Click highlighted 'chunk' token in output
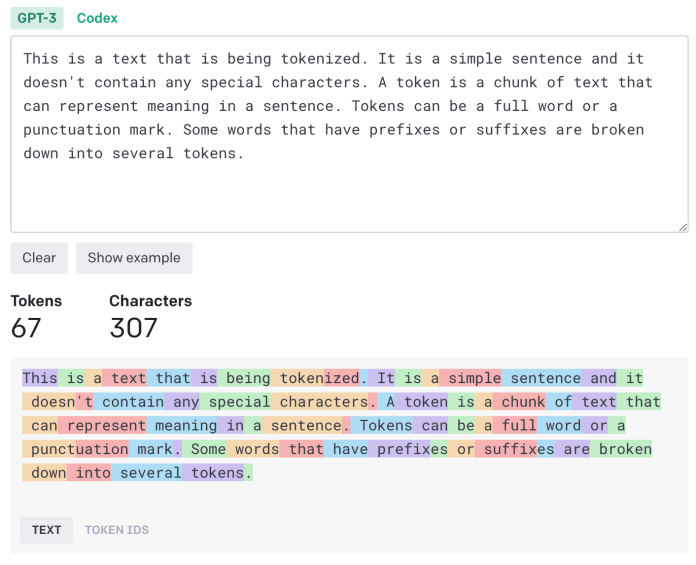This screenshot has width=696, height=565. click(x=522, y=402)
